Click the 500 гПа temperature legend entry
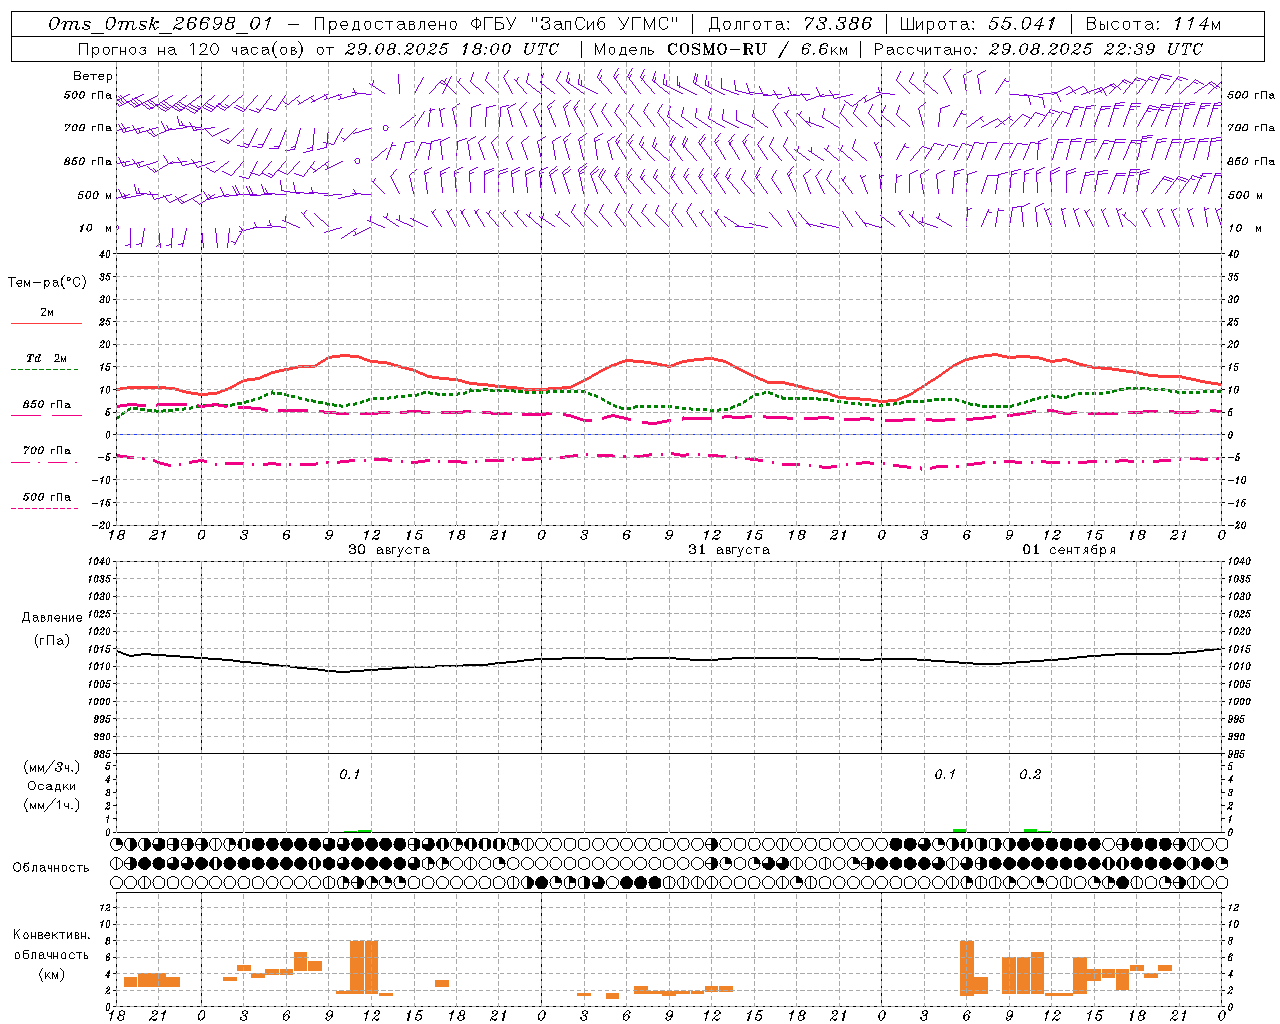The height and width of the screenshot is (1024, 1280). pyautogui.click(x=47, y=497)
